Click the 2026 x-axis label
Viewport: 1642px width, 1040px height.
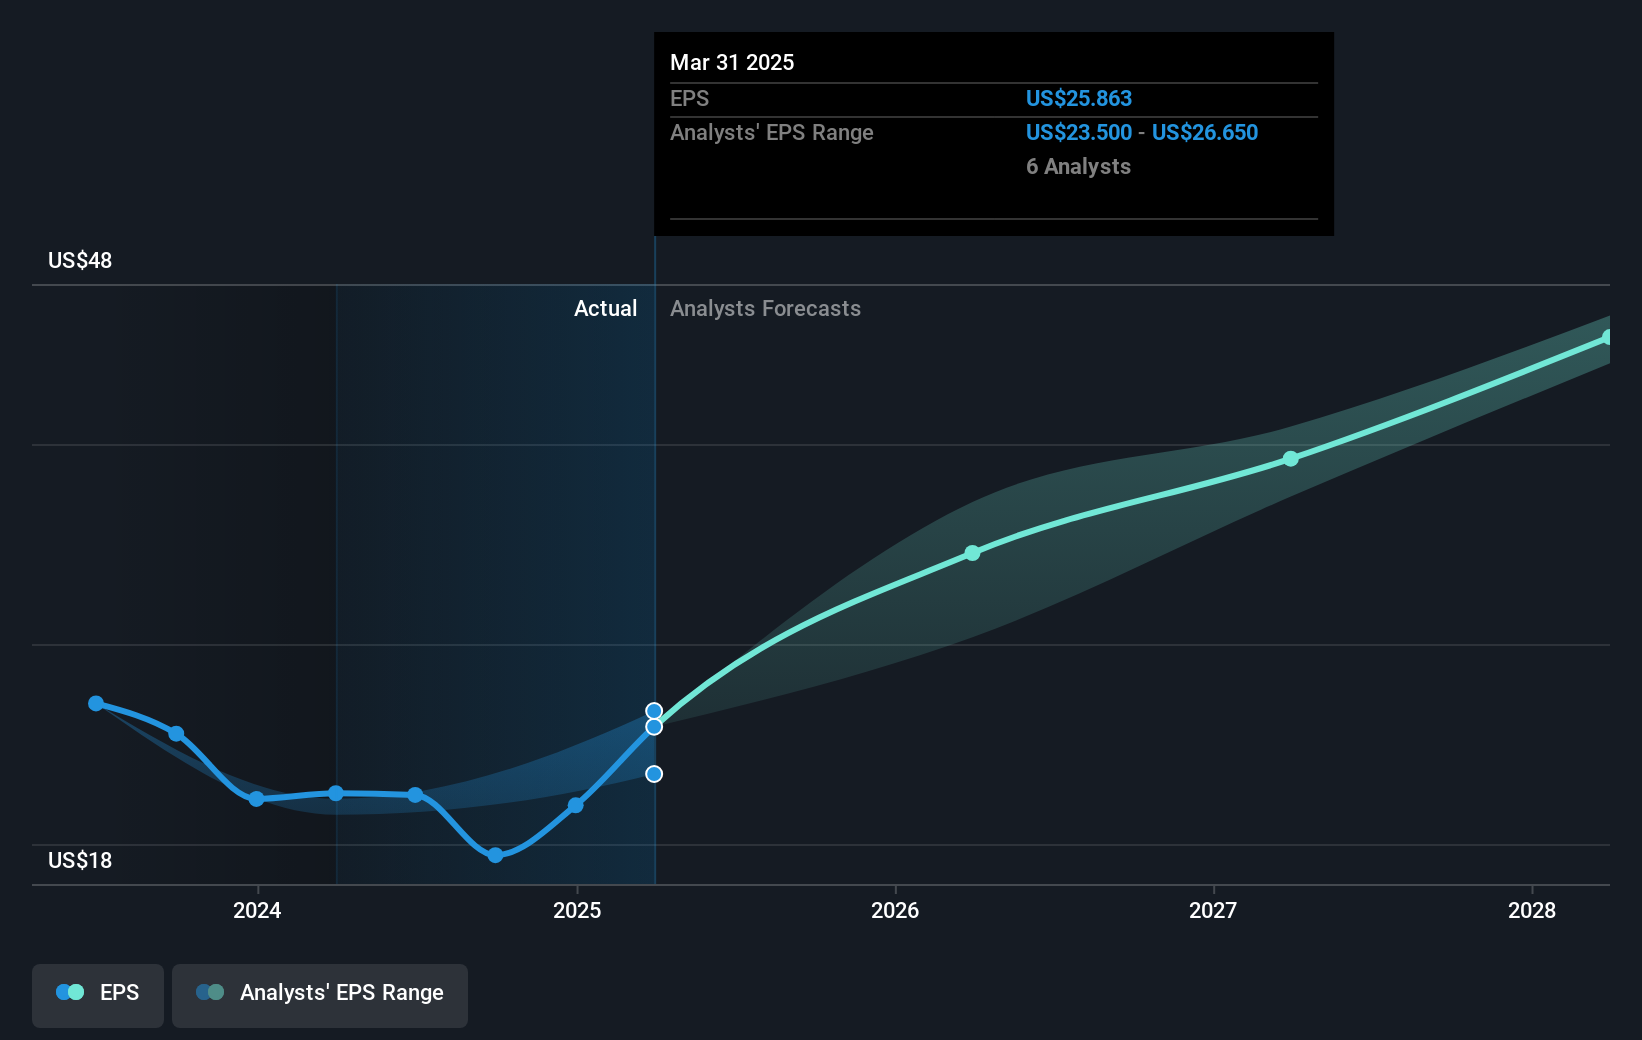point(895,910)
